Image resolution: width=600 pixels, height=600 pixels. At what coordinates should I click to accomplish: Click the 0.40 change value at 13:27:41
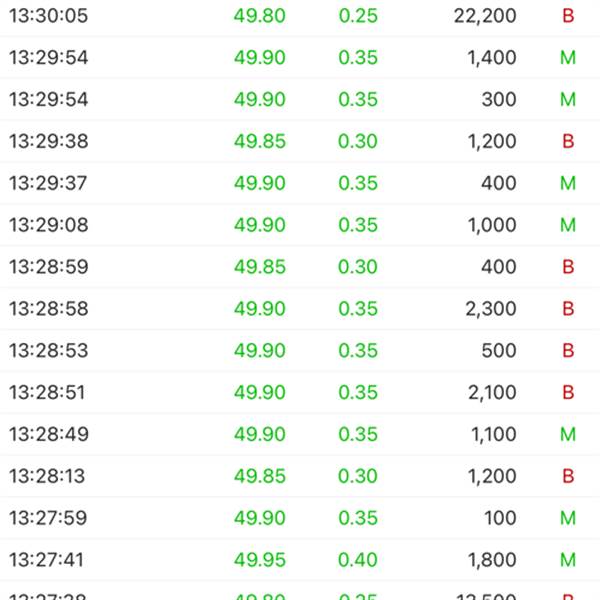pyautogui.click(x=358, y=560)
